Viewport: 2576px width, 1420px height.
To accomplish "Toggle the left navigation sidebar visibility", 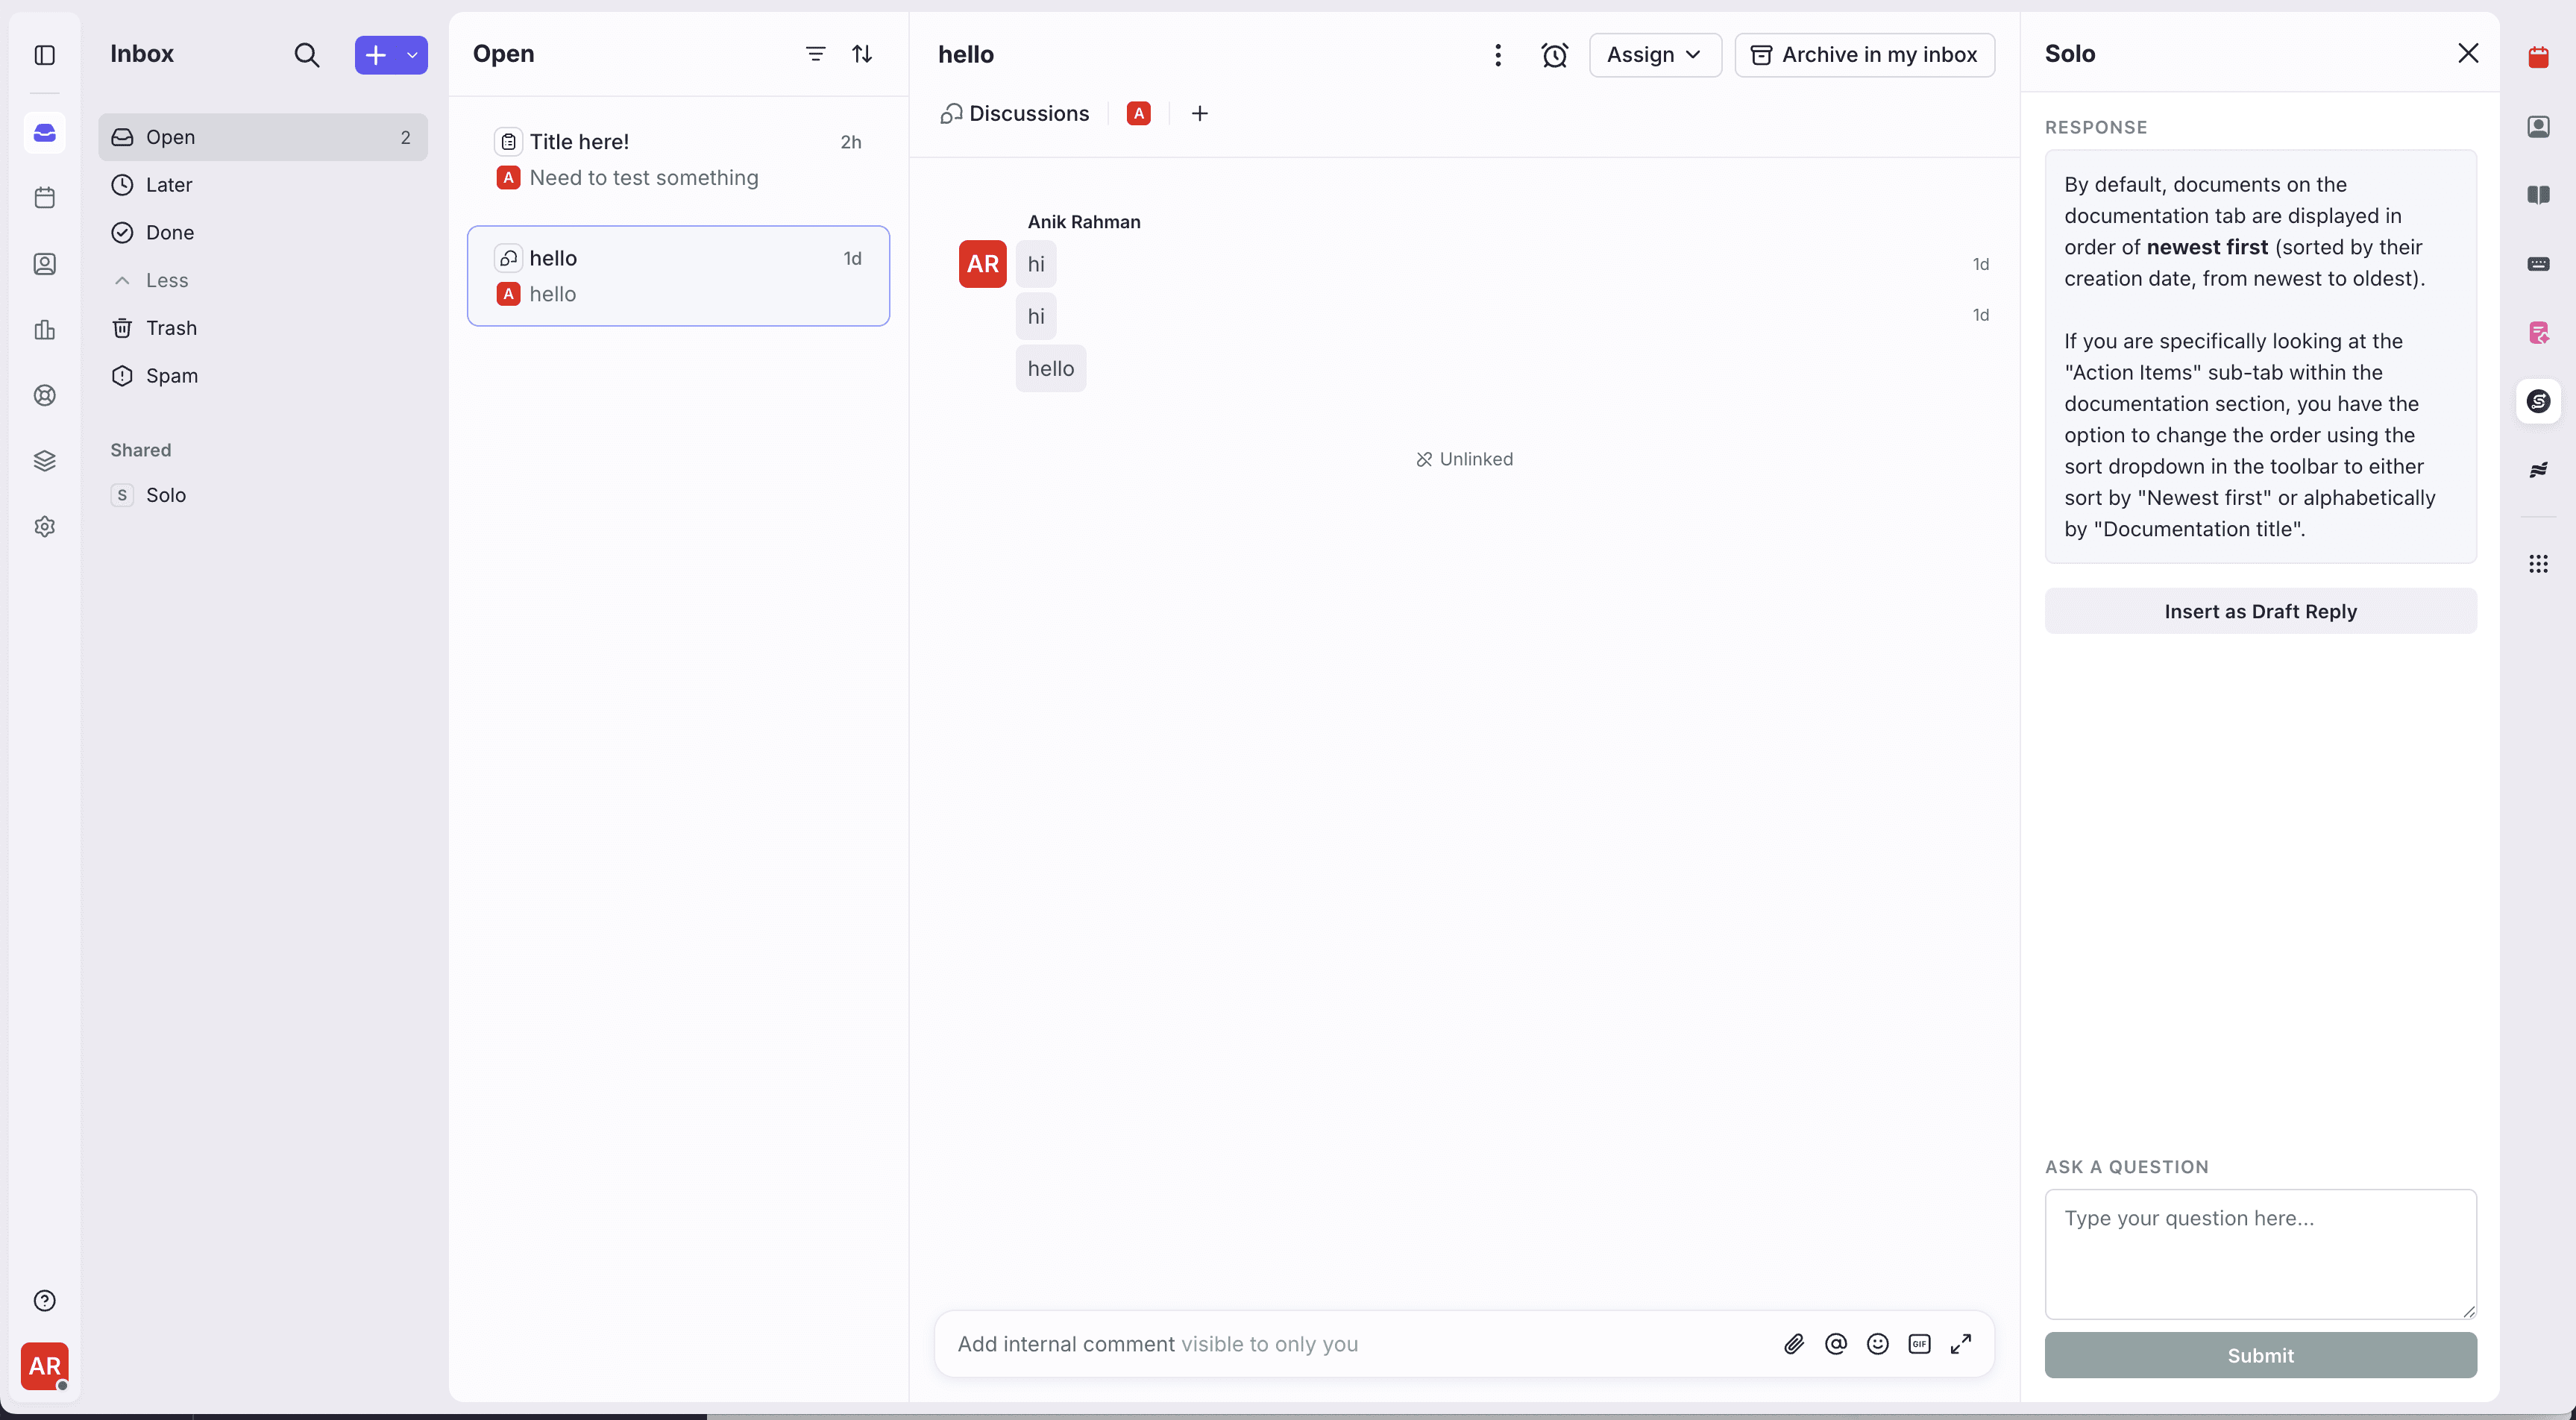I will click(44, 56).
